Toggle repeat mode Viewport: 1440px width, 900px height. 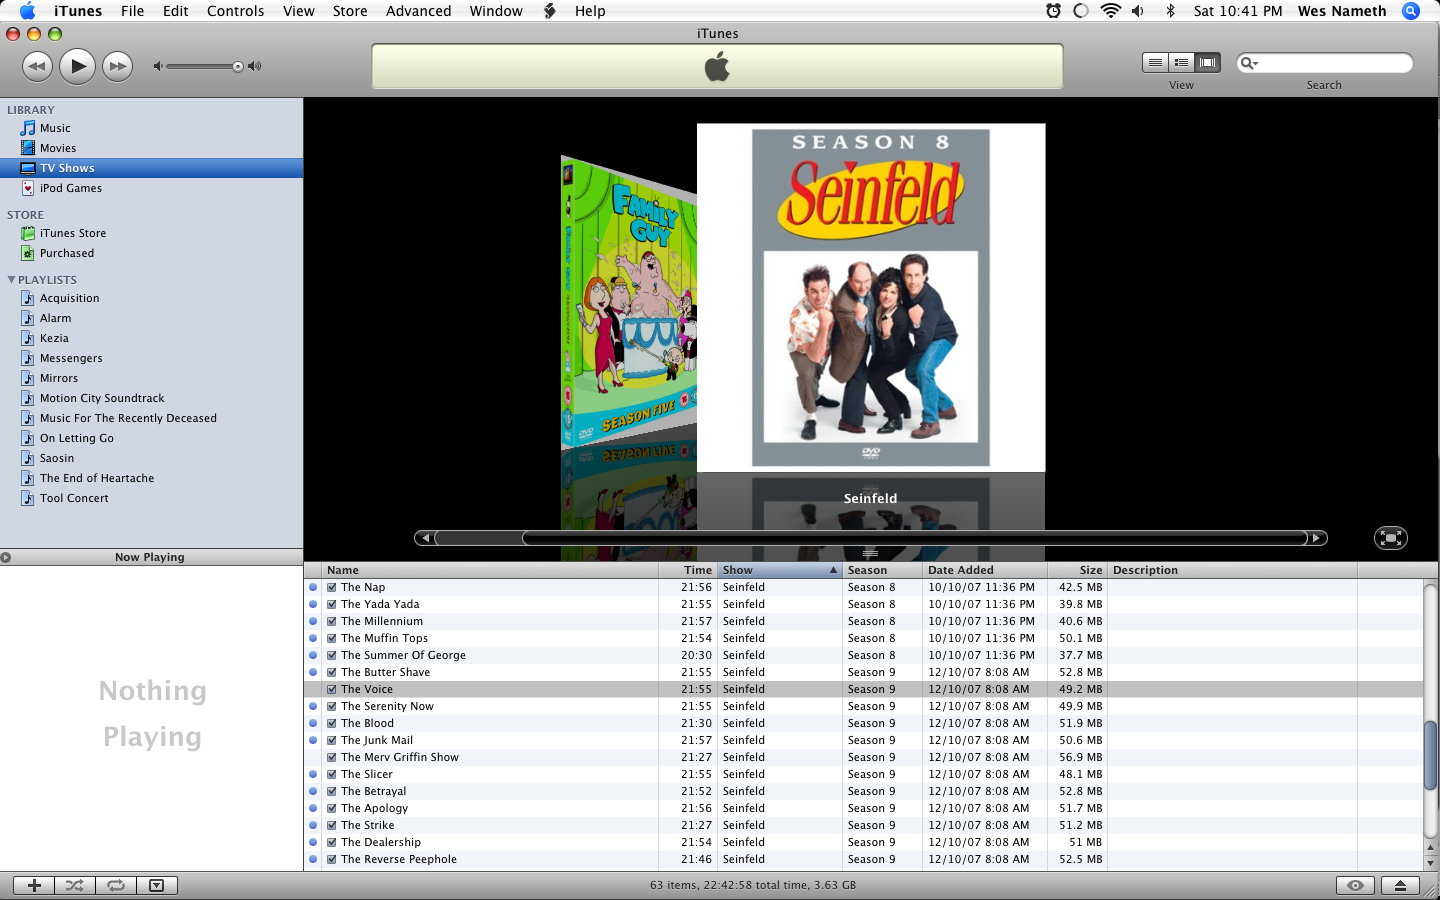(116, 885)
